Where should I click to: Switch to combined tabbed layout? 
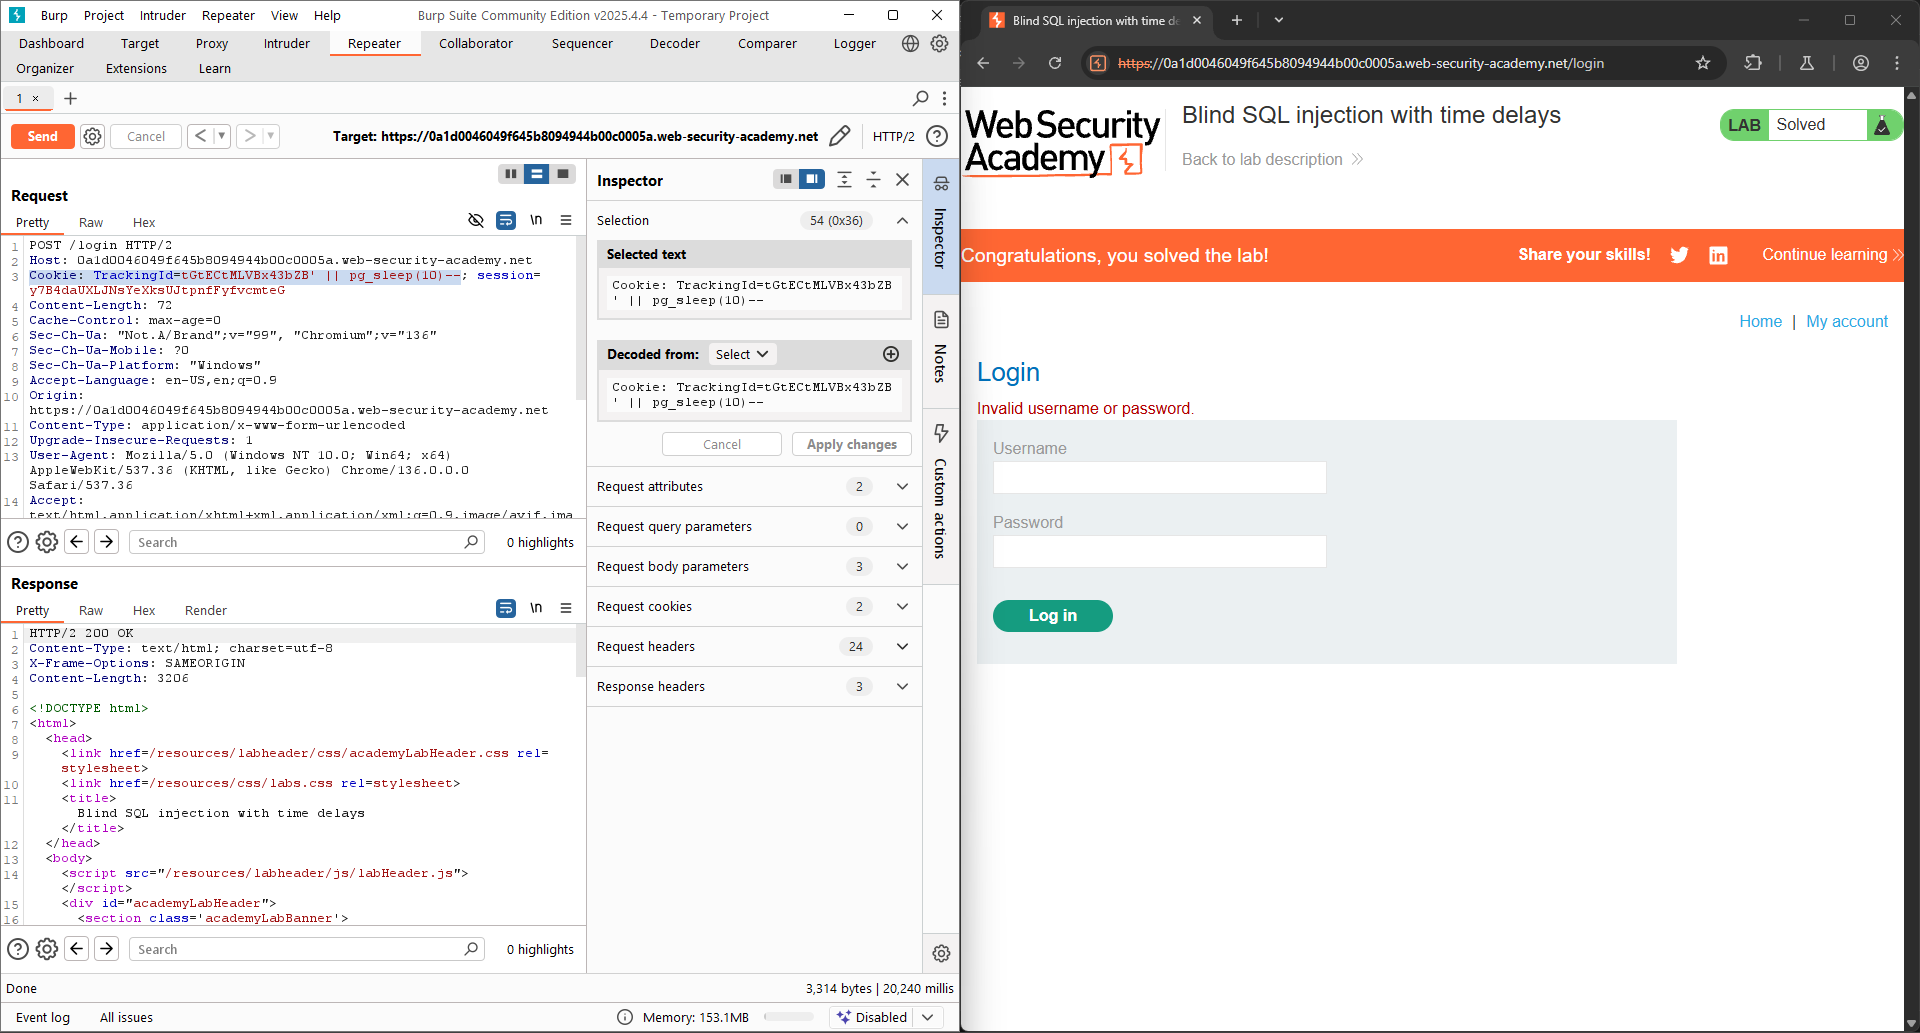[563, 174]
